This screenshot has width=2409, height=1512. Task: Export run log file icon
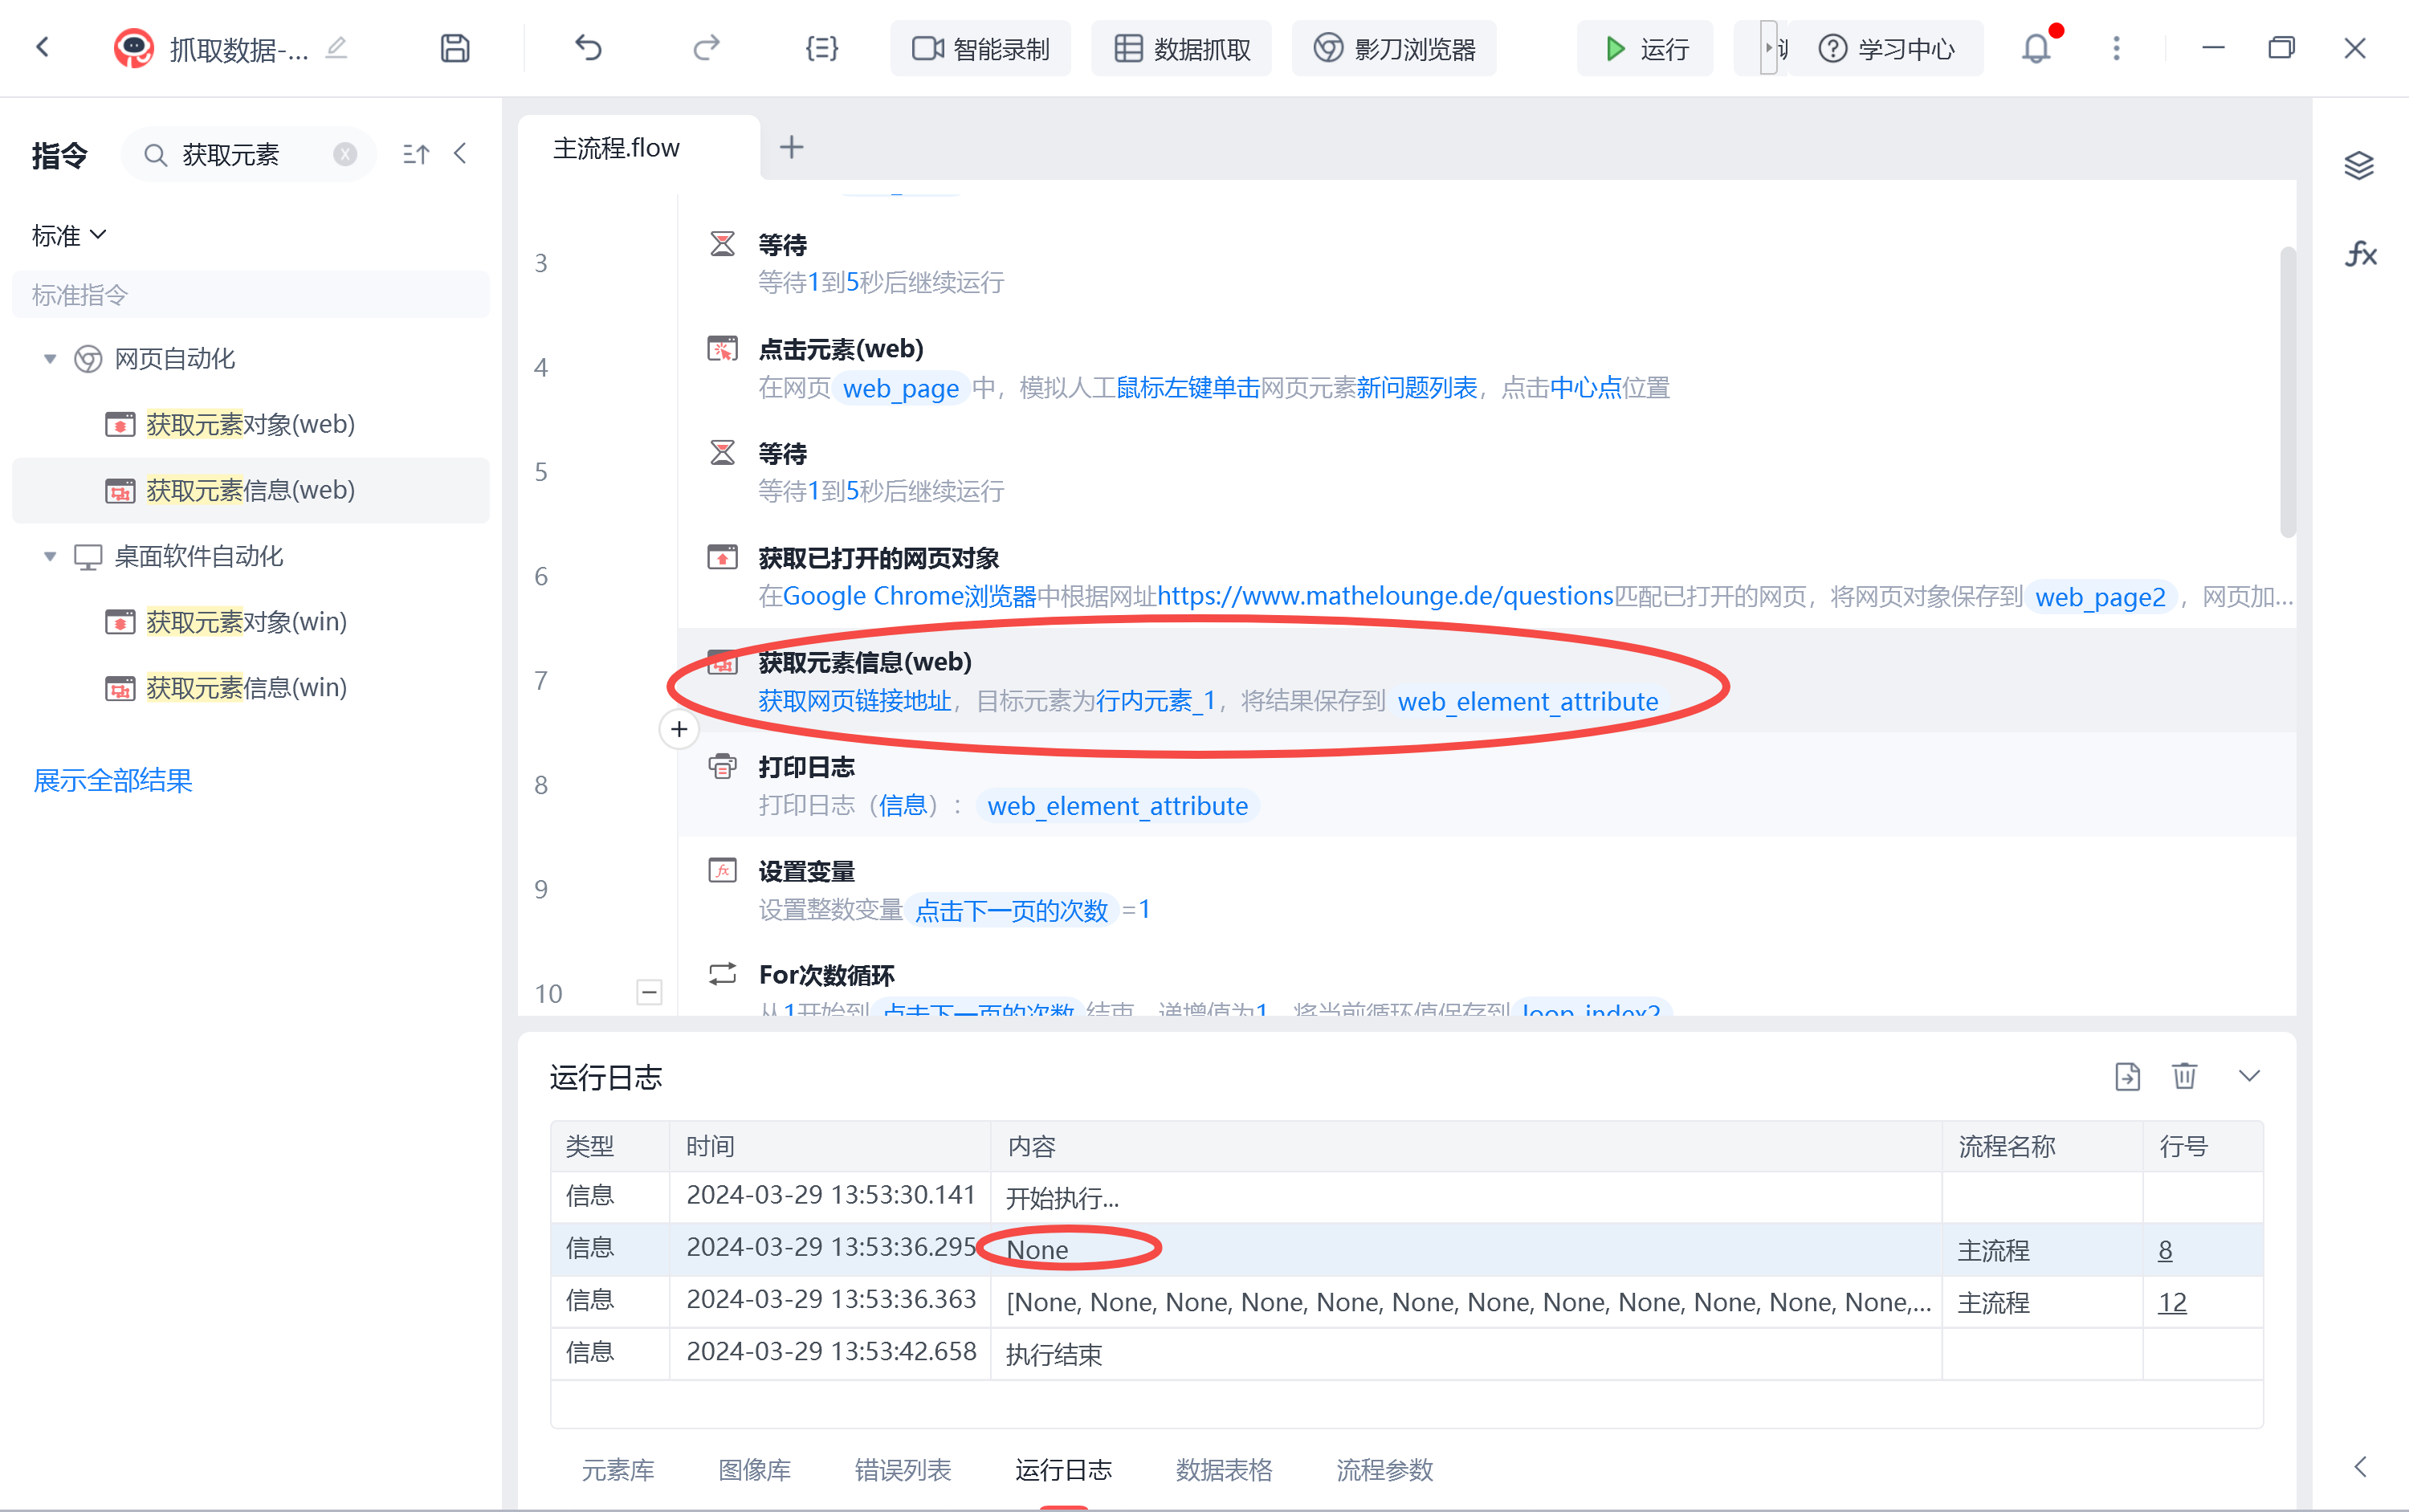tap(2127, 1076)
